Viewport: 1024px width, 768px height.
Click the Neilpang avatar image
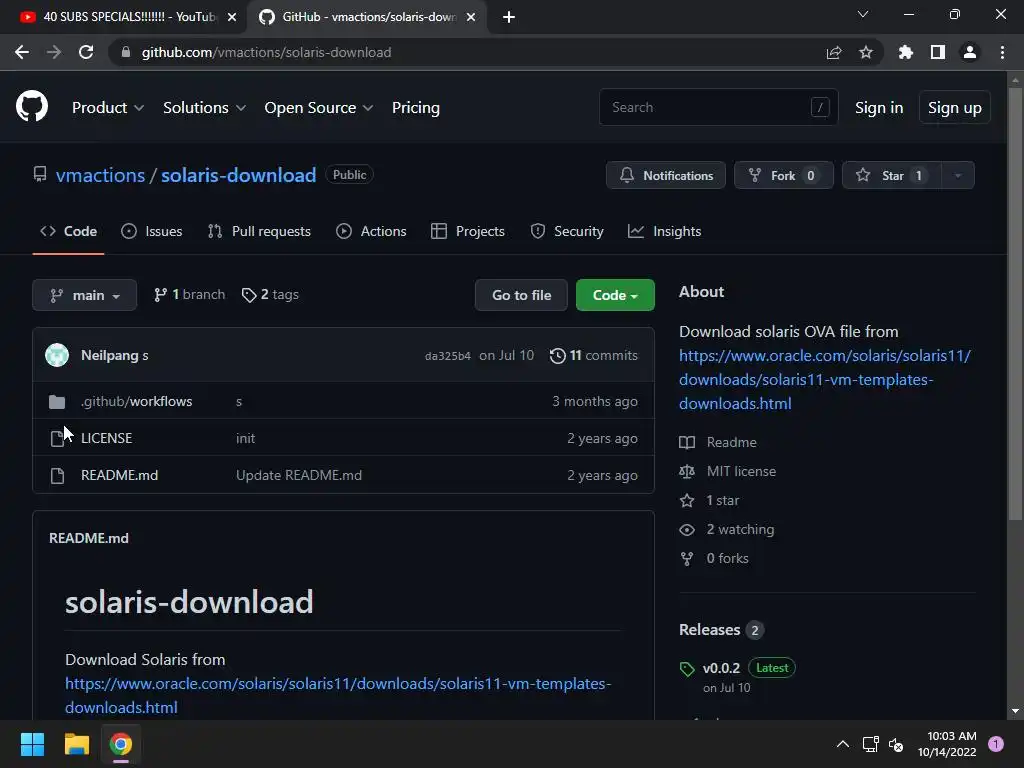[x=57, y=355]
